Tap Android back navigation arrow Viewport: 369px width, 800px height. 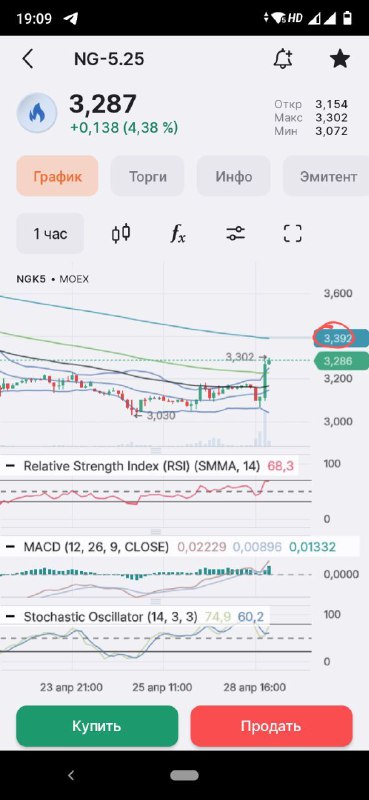point(71,776)
